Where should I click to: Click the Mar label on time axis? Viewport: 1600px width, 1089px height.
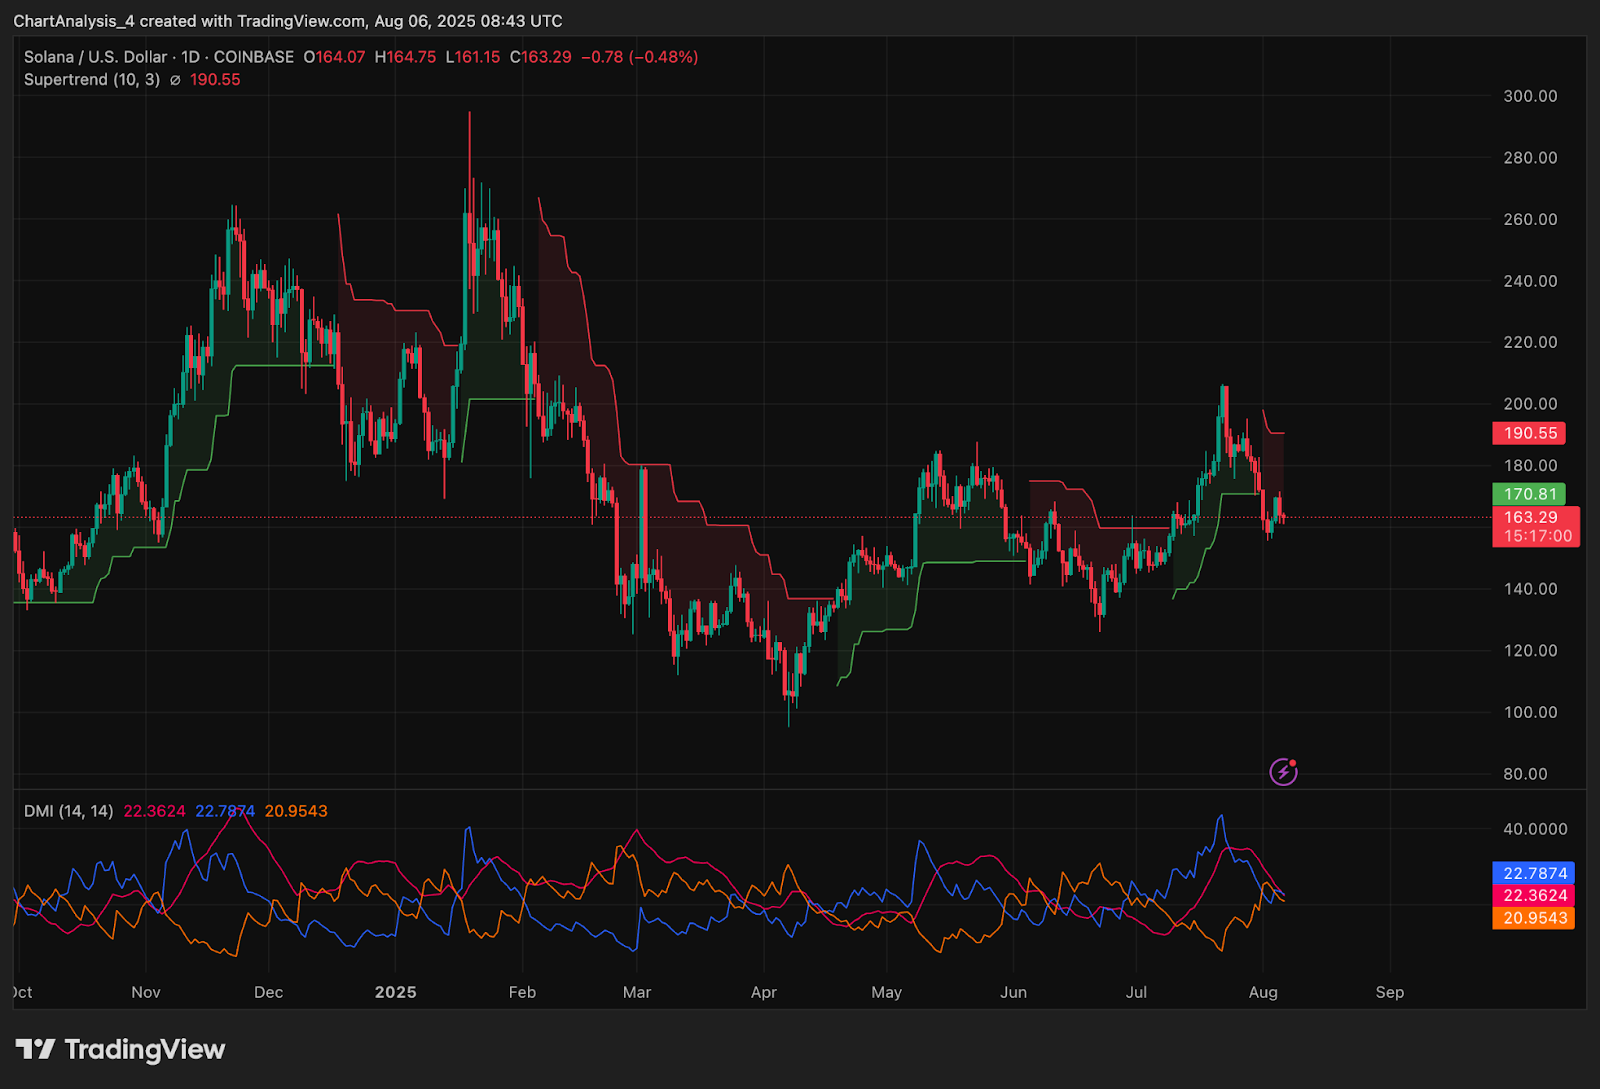click(x=637, y=992)
